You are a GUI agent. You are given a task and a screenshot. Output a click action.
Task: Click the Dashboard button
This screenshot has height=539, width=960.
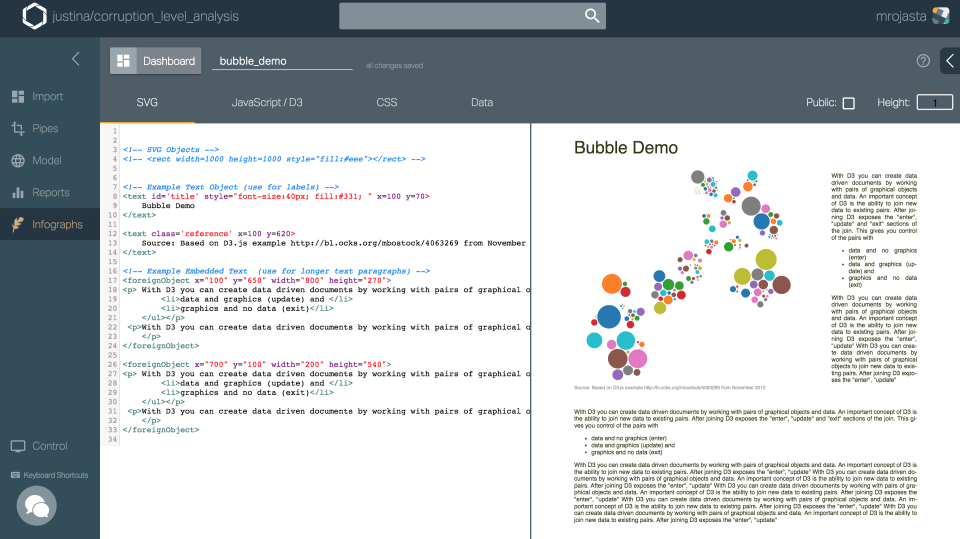[x=155, y=61]
